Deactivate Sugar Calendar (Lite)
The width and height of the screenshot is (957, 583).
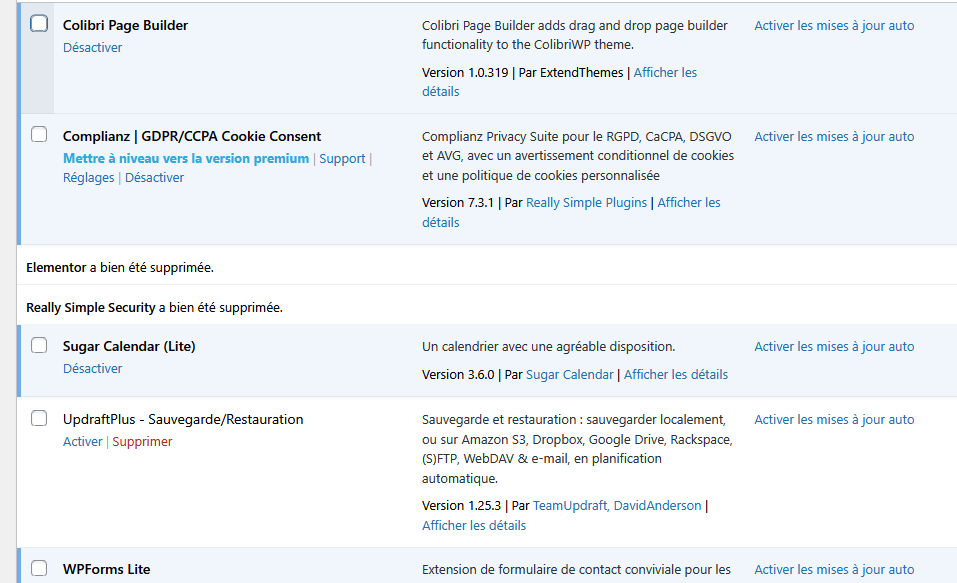92,368
